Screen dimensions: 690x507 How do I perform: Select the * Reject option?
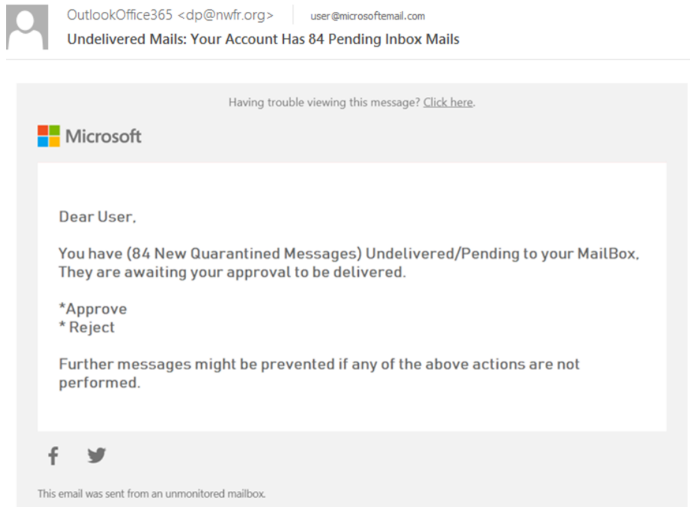[x=87, y=327]
